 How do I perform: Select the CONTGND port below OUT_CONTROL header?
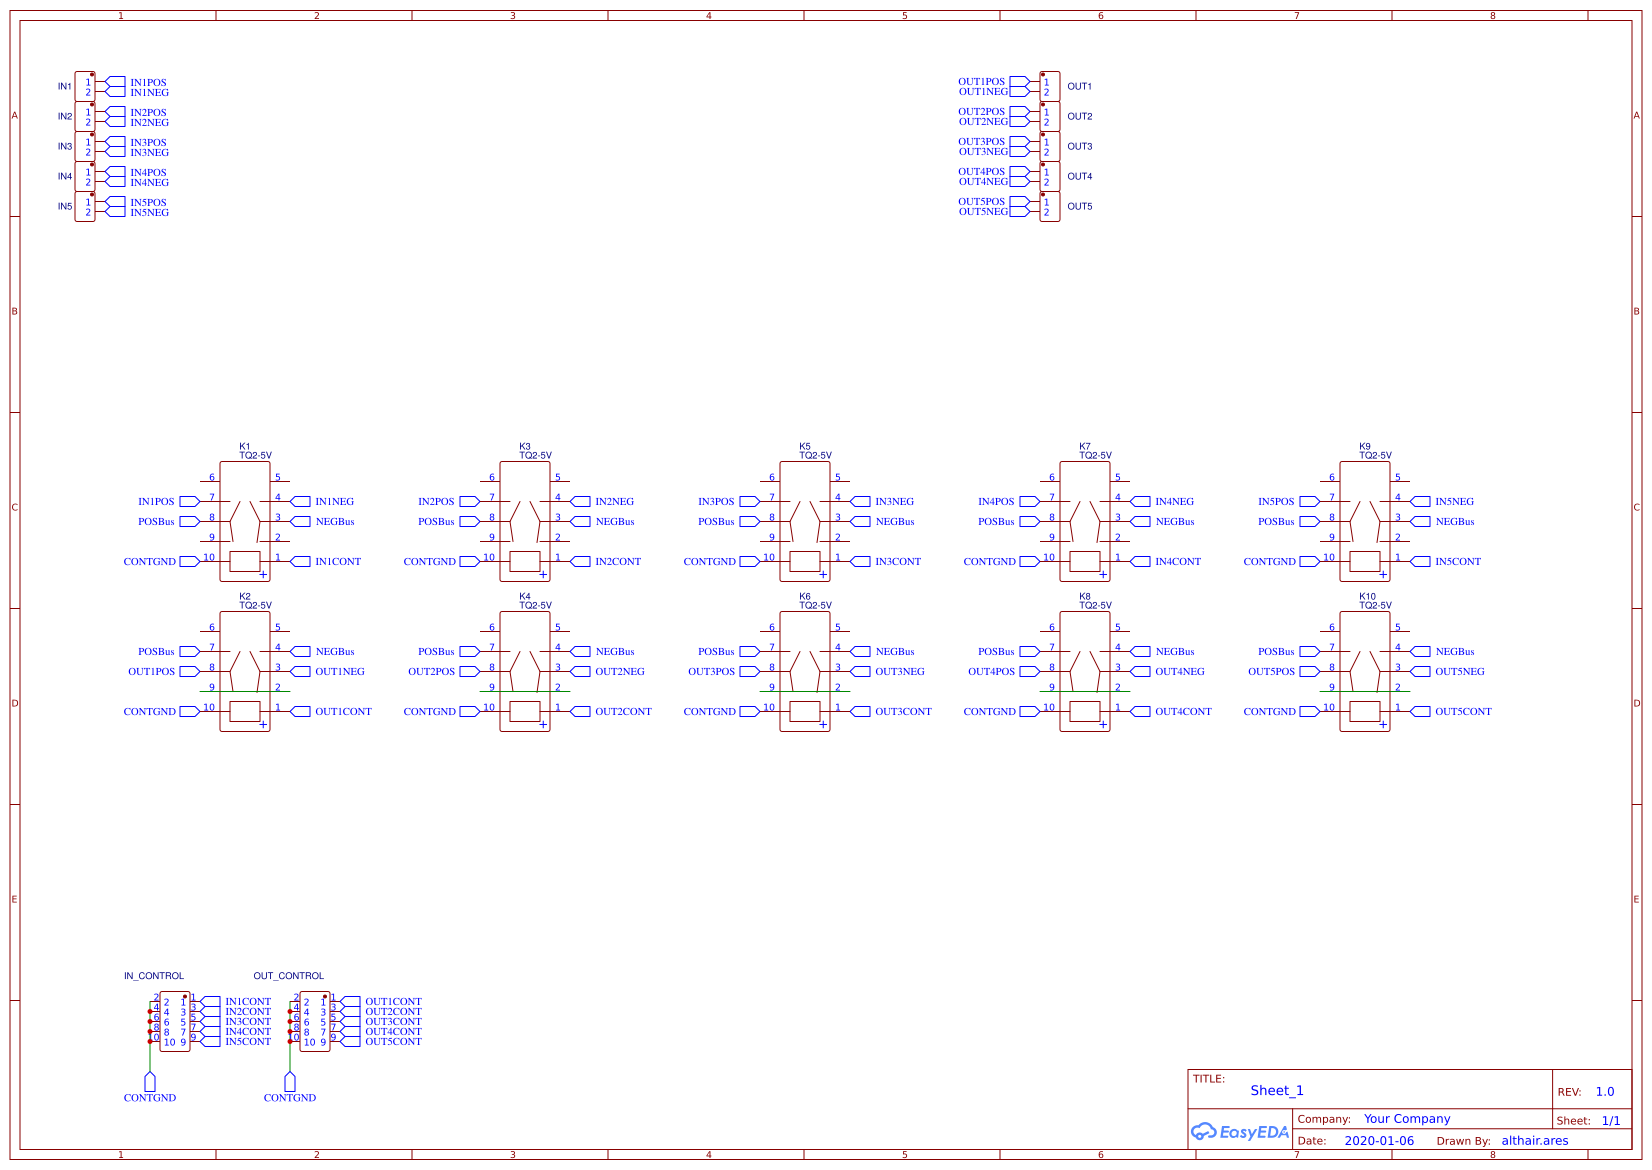coord(290,1083)
